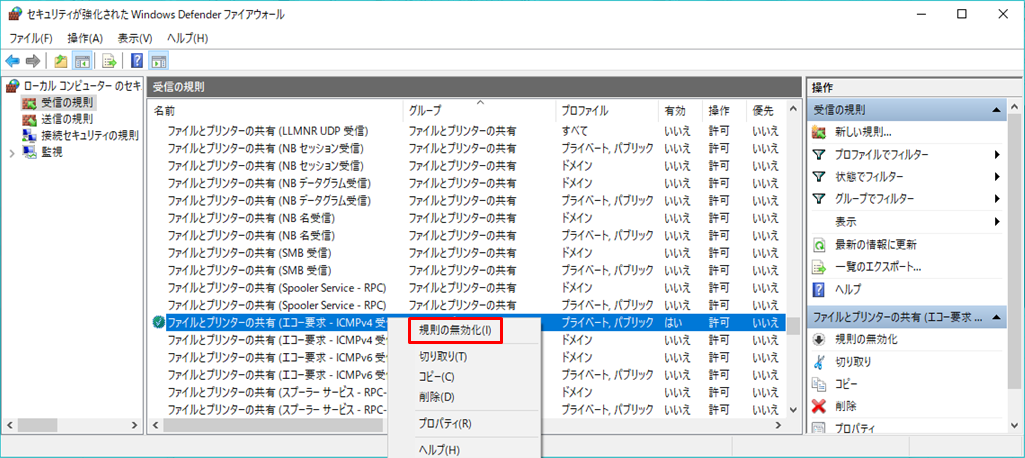Open 表示 submenu arrow in actions pane
The height and width of the screenshot is (458, 1025).
point(998,221)
